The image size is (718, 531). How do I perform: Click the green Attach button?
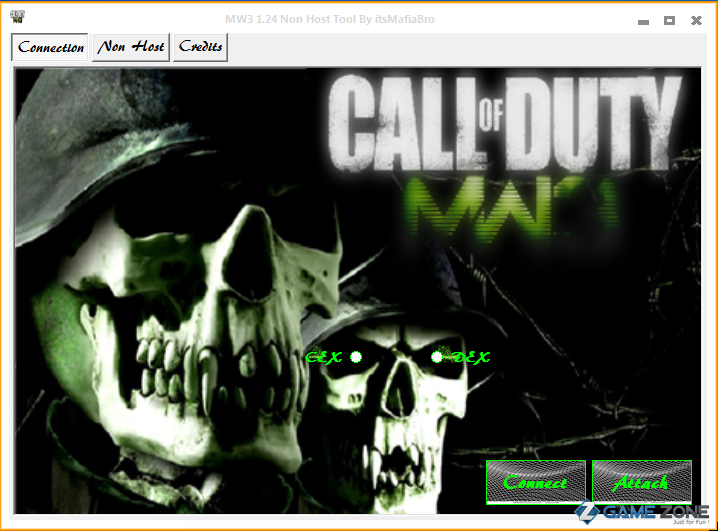coord(642,482)
